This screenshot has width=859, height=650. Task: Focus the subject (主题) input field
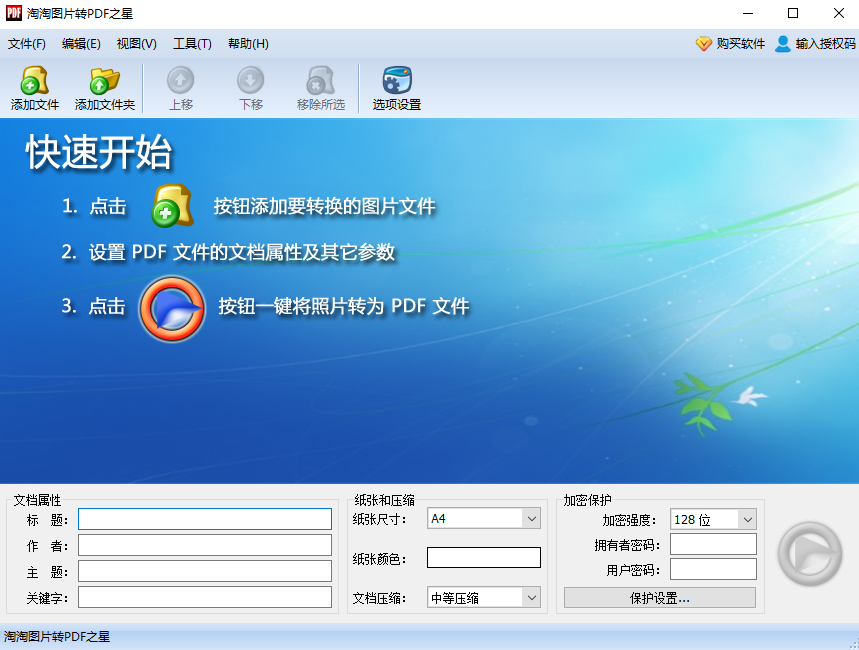205,571
